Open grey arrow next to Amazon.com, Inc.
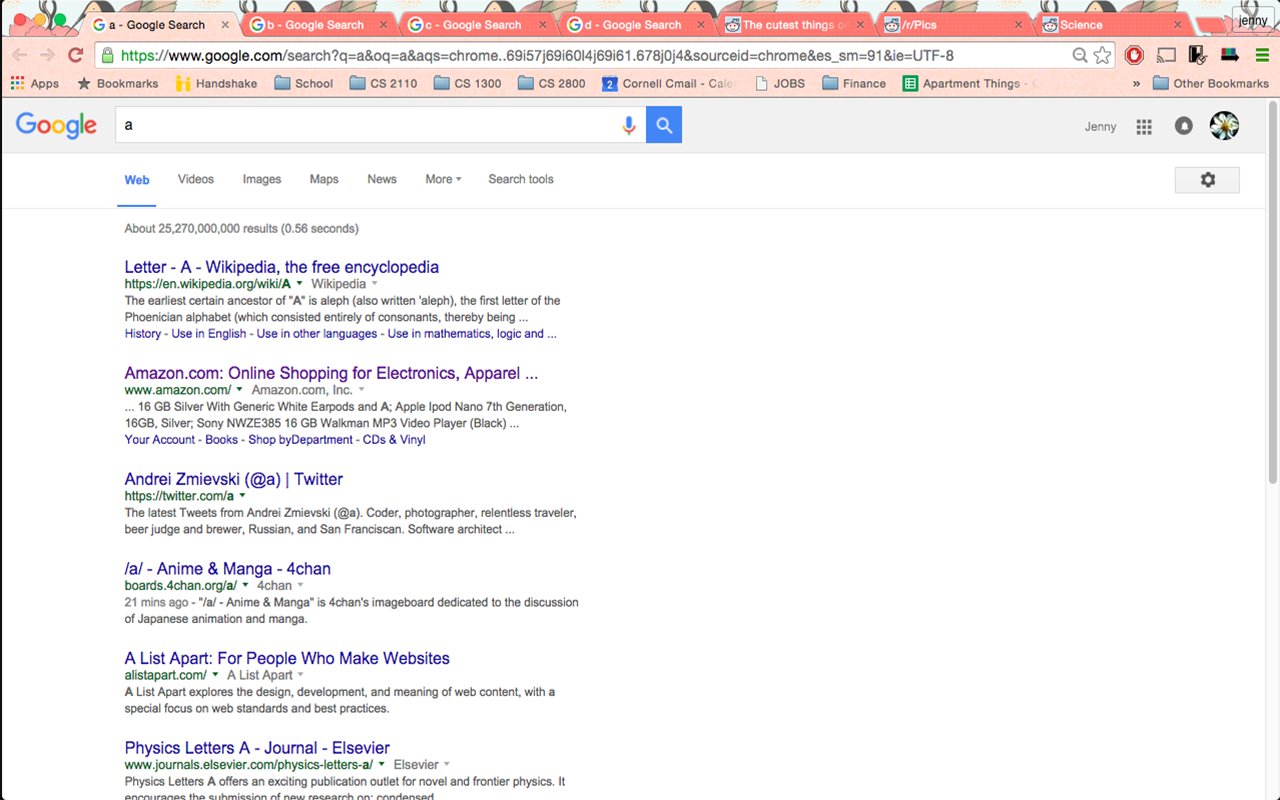This screenshot has width=1280, height=800. [x=361, y=390]
